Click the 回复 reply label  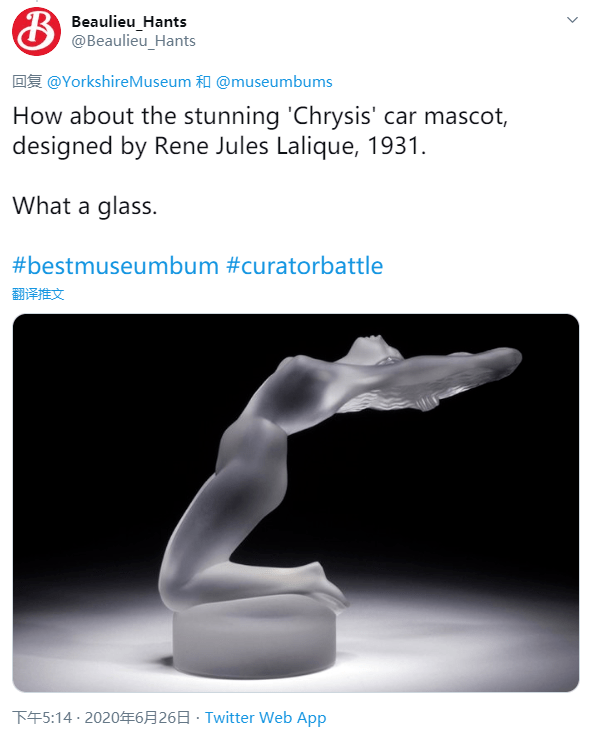click(x=27, y=82)
